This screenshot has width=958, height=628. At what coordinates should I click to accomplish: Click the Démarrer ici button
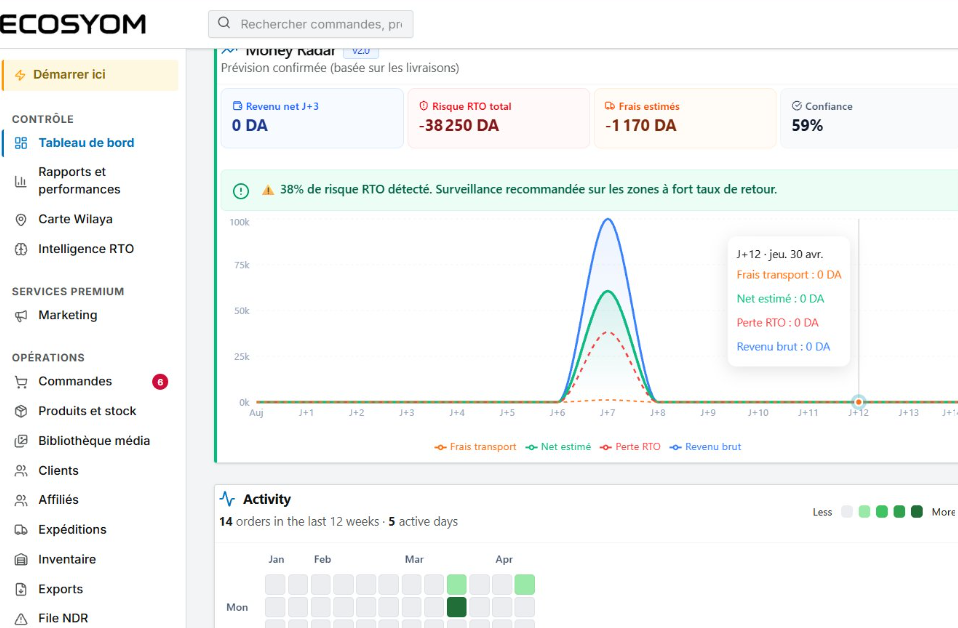tap(90, 75)
